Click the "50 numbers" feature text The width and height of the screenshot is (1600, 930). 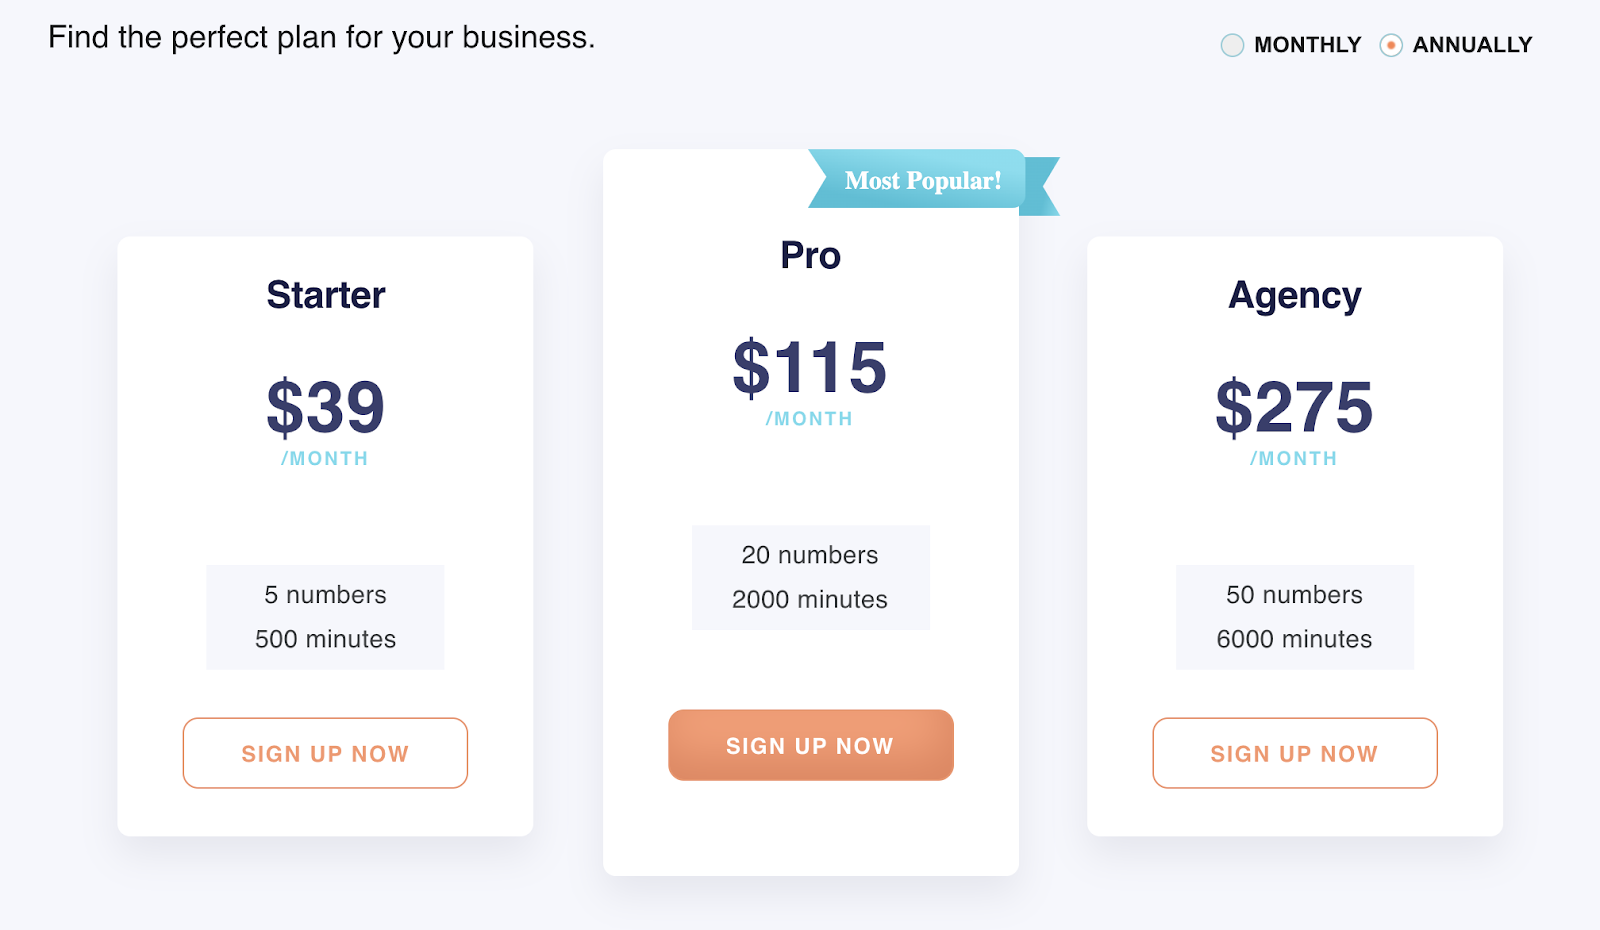coord(1294,595)
